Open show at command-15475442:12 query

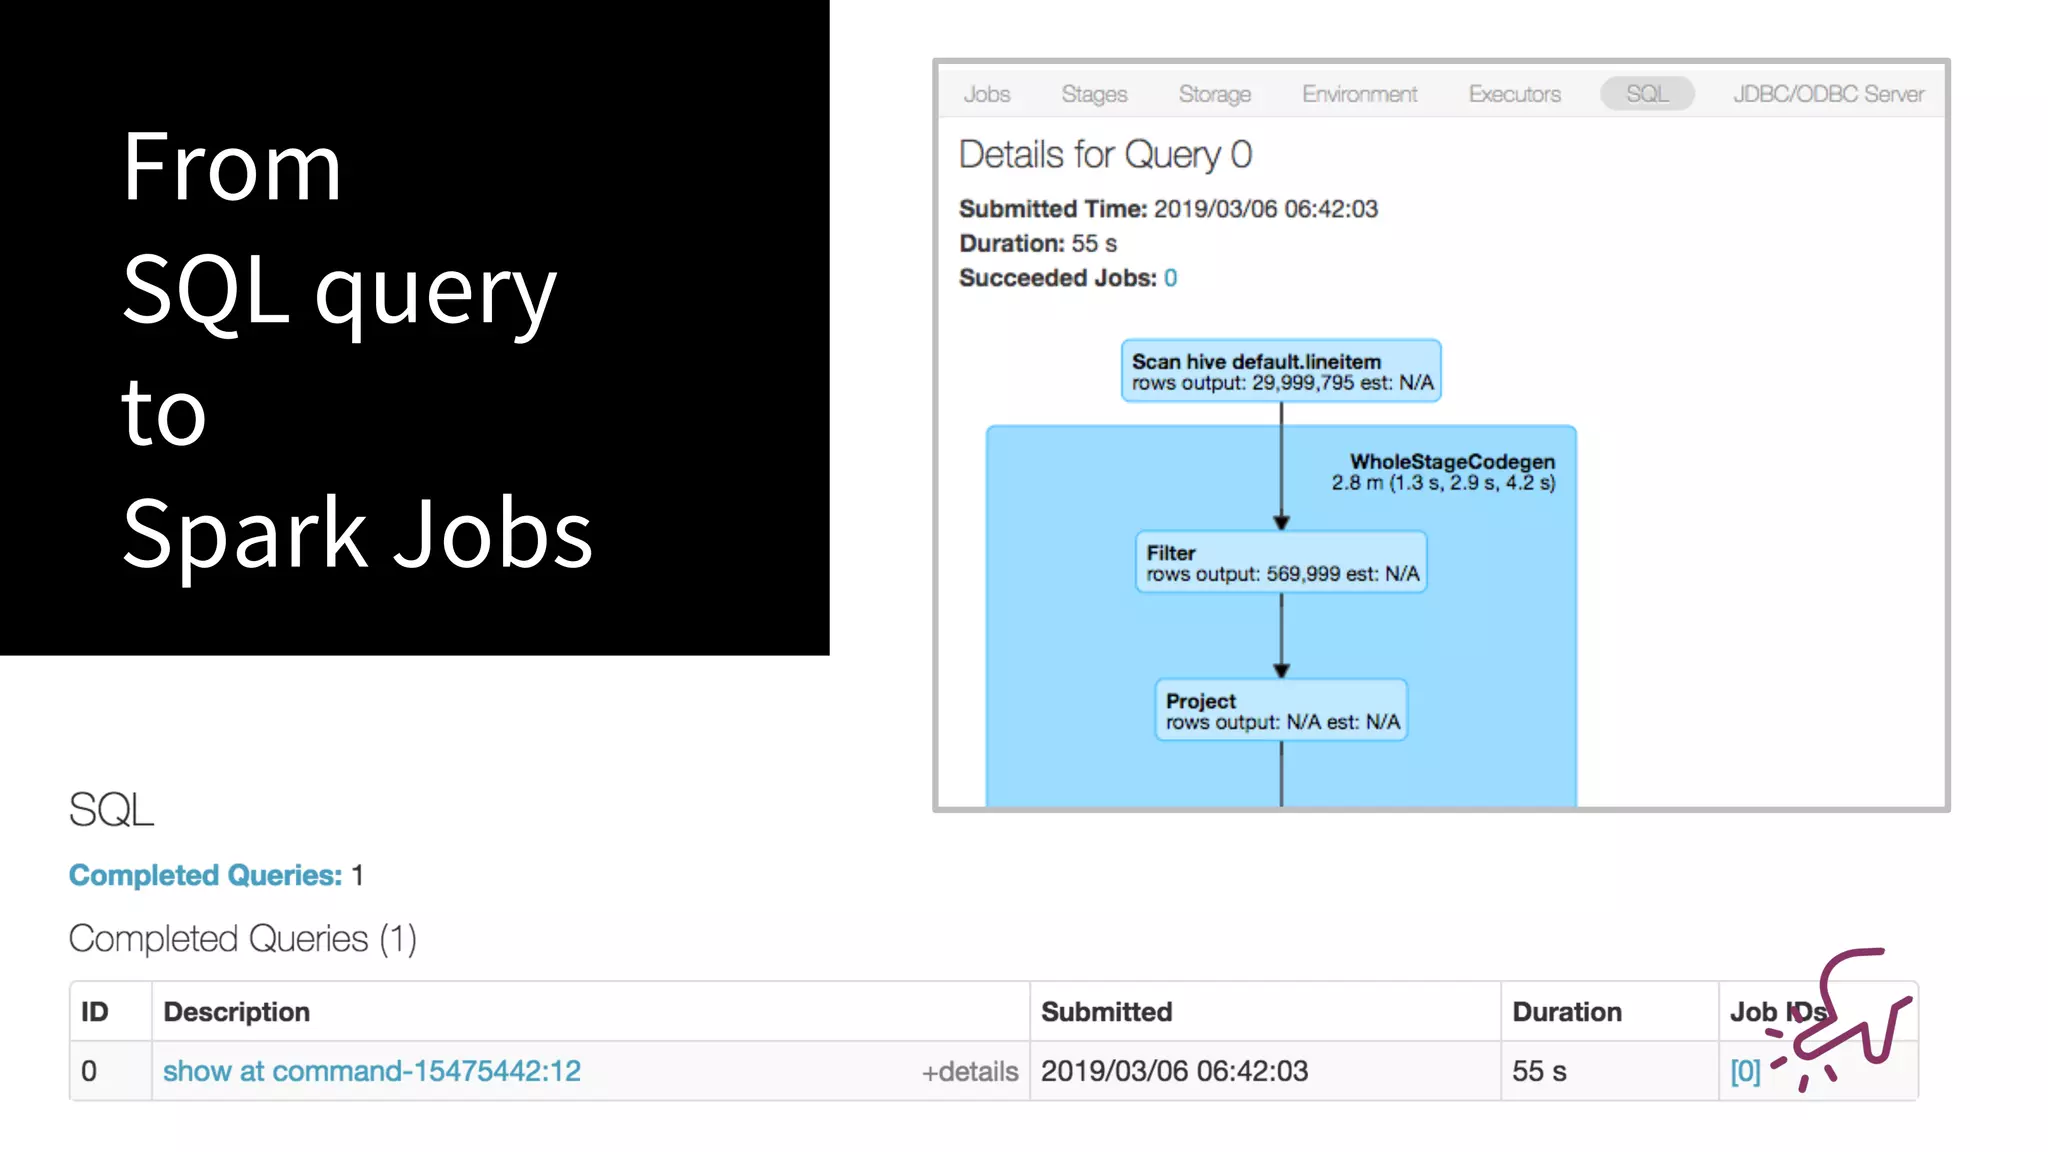click(x=372, y=1071)
